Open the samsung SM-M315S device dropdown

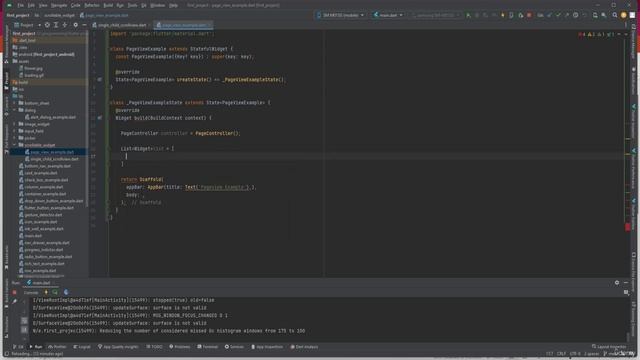[436, 15]
